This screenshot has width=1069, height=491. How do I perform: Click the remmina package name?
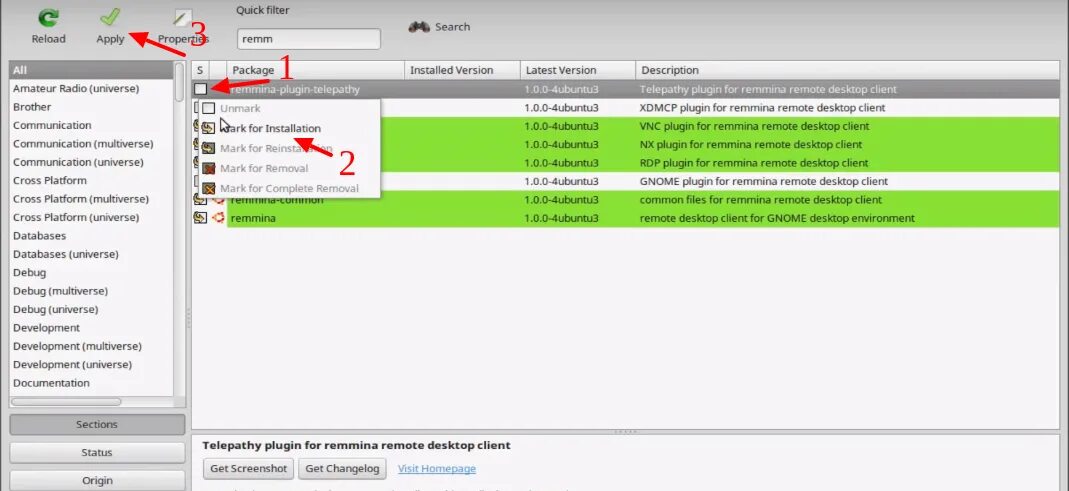(253, 218)
